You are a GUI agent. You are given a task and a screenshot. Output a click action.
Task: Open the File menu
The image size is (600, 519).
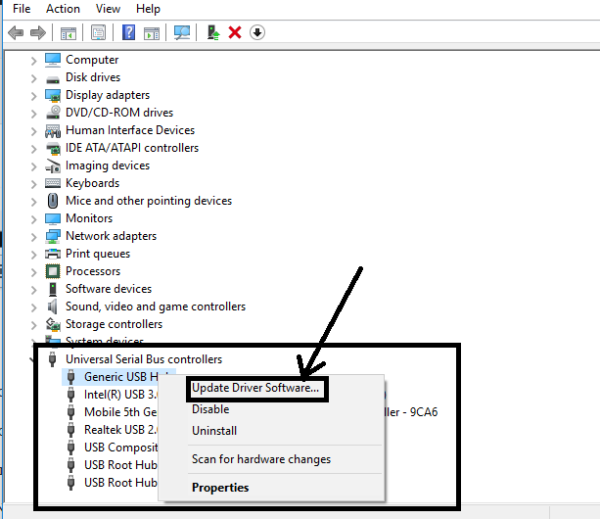point(21,9)
